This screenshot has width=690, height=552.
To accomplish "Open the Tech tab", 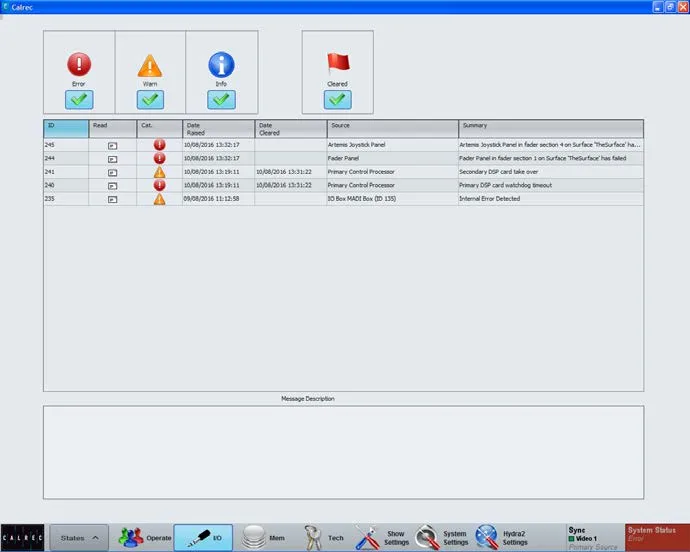I will pos(323,538).
